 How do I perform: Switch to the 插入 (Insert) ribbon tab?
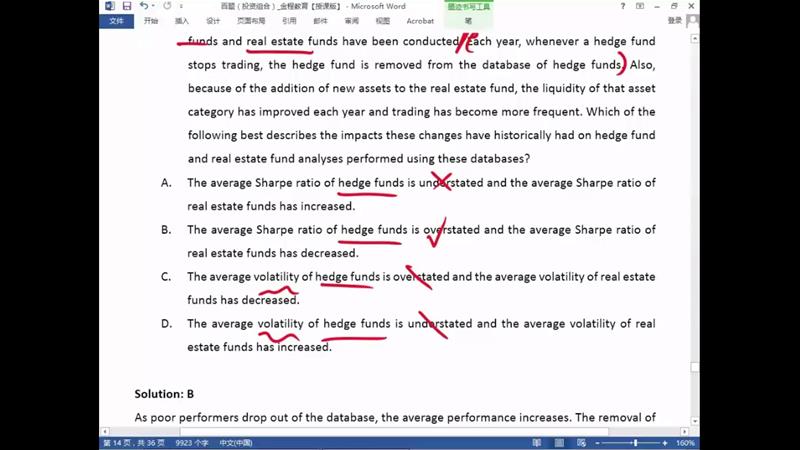pyautogui.click(x=182, y=20)
